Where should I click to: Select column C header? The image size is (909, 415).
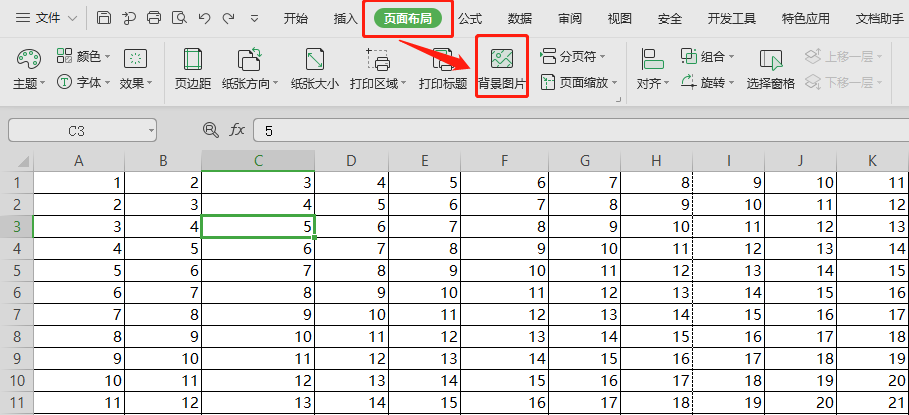[x=259, y=161]
